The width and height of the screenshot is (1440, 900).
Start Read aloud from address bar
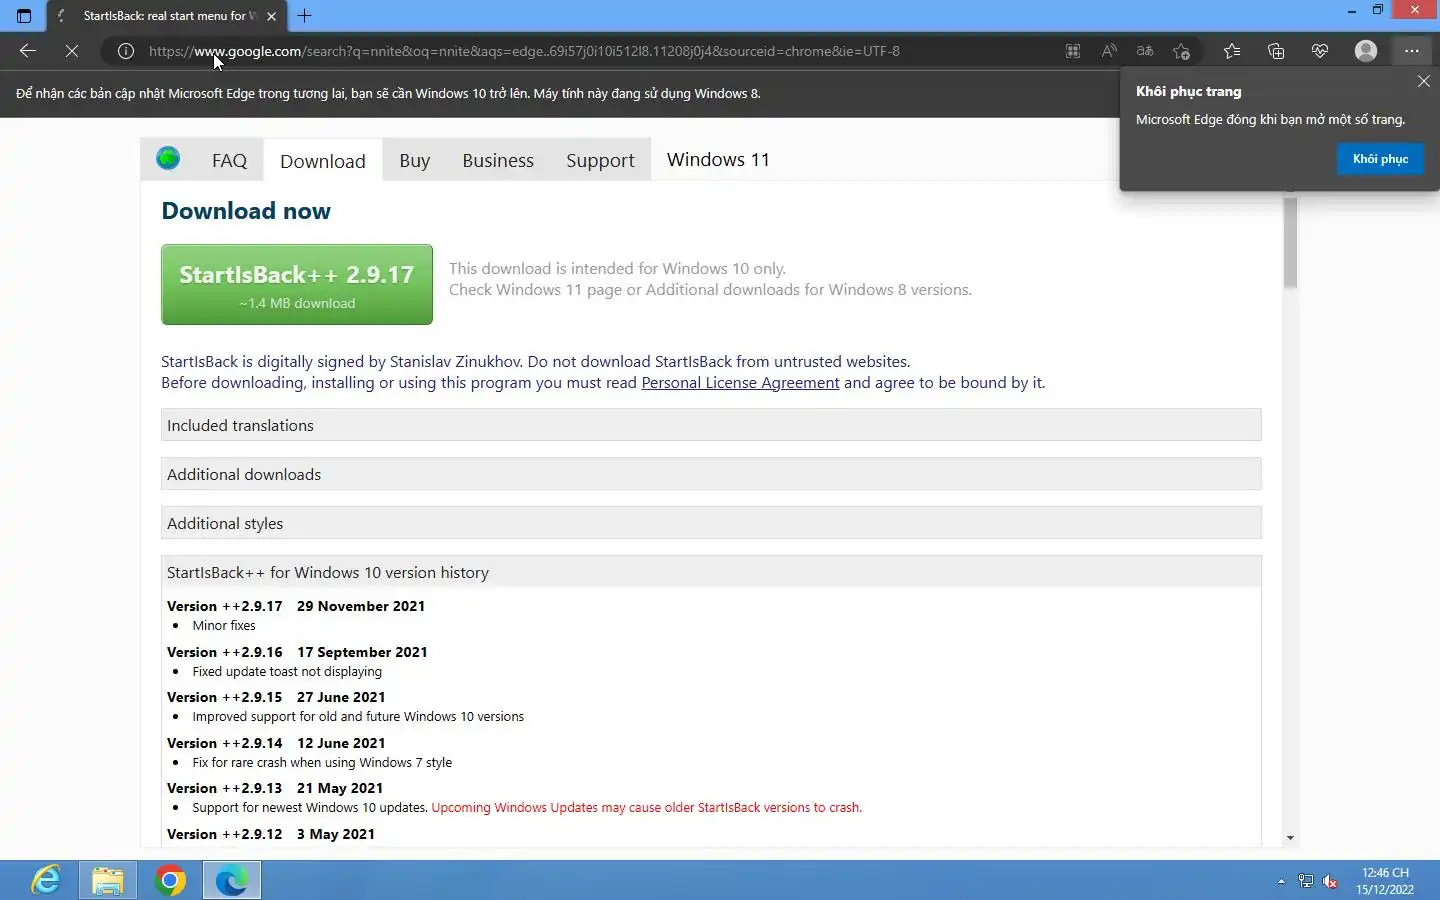click(1109, 51)
